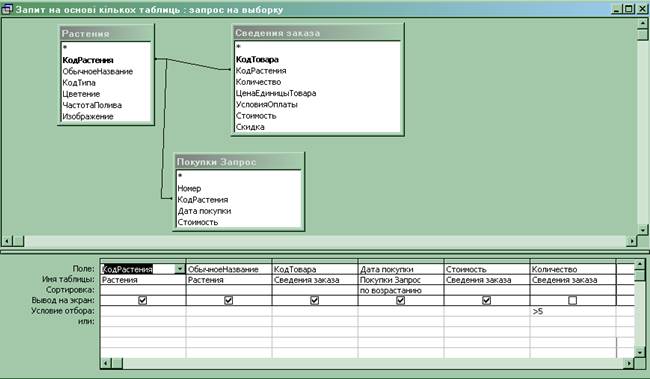This screenshot has height=379, width=650.
Task: Select Стоимость in Сведения заказа table list
Action: [256, 116]
